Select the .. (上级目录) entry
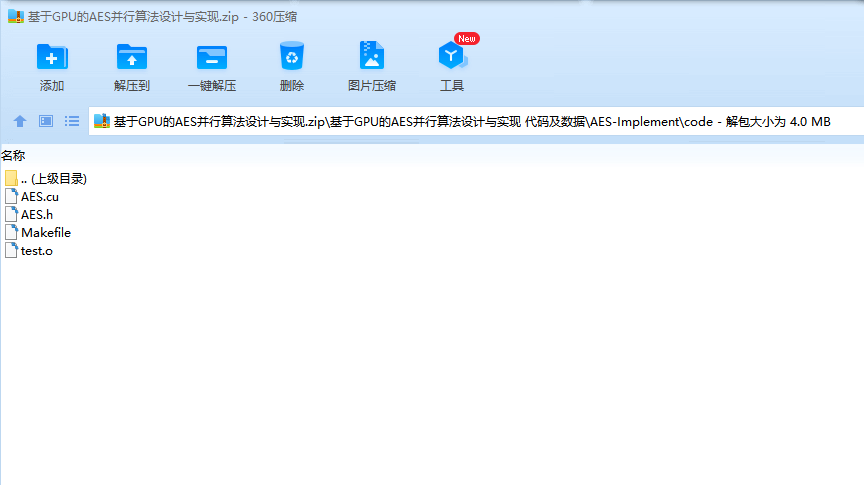This screenshot has height=485, width=864. pos(54,179)
